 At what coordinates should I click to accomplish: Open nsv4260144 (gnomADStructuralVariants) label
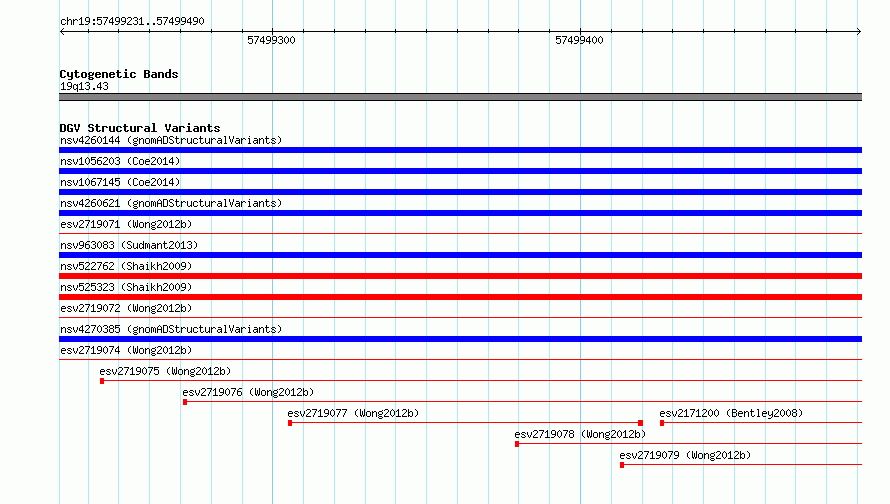171,140
